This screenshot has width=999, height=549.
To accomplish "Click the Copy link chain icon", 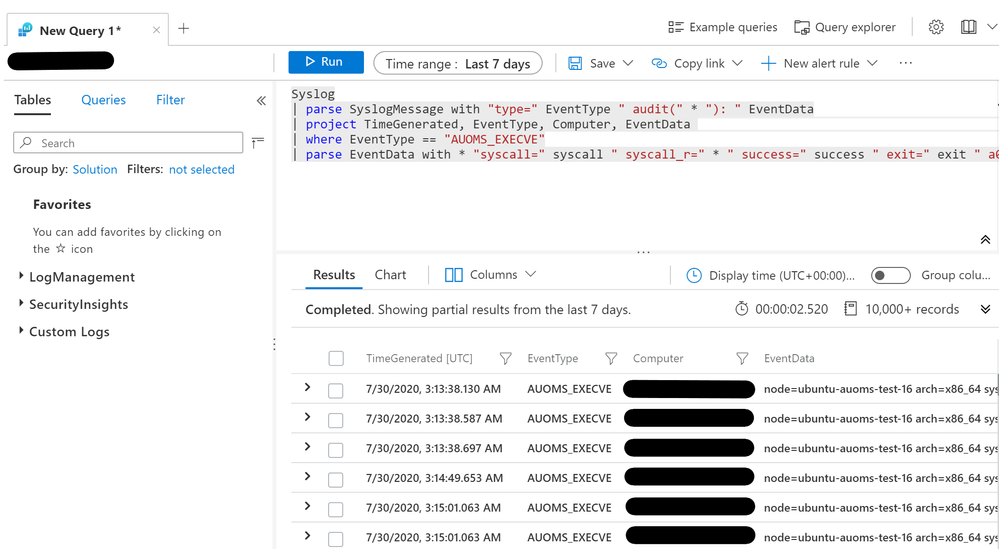I will coord(659,64).
